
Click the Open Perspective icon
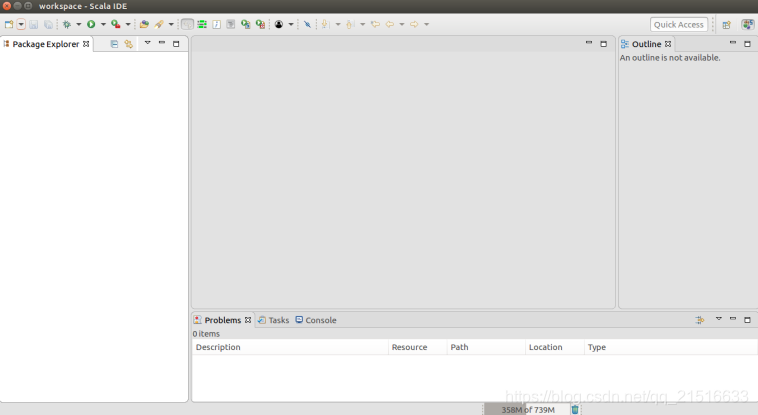tap(727, 25)
